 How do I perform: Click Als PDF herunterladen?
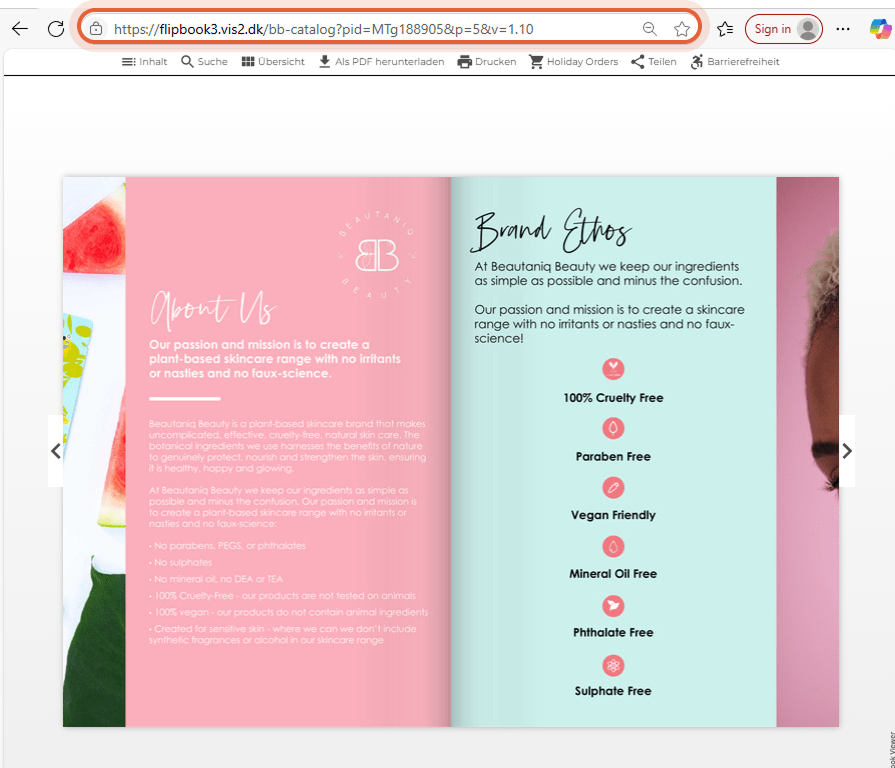pos(381,62)
